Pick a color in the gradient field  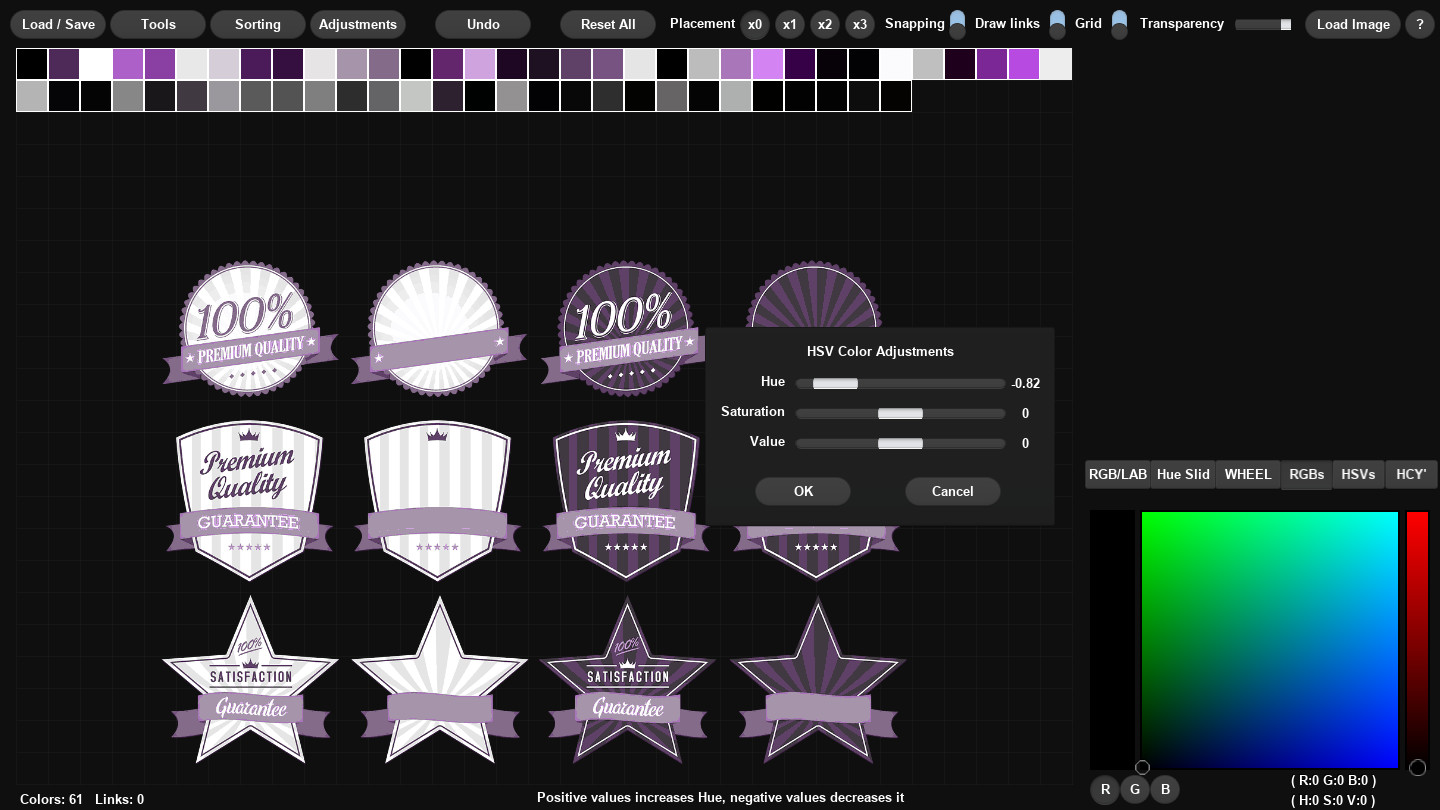click(1270, 640)
